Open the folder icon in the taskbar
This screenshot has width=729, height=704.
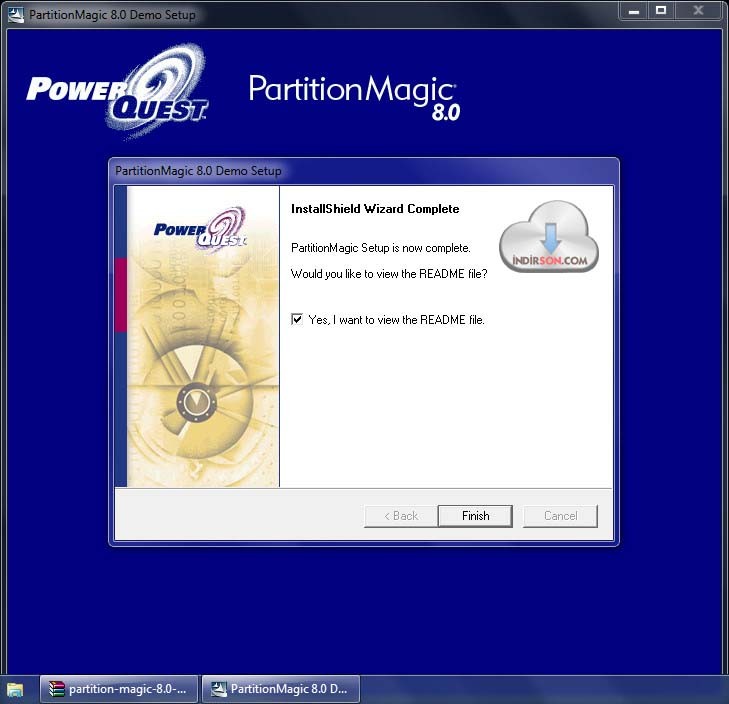tap(14, 689)
